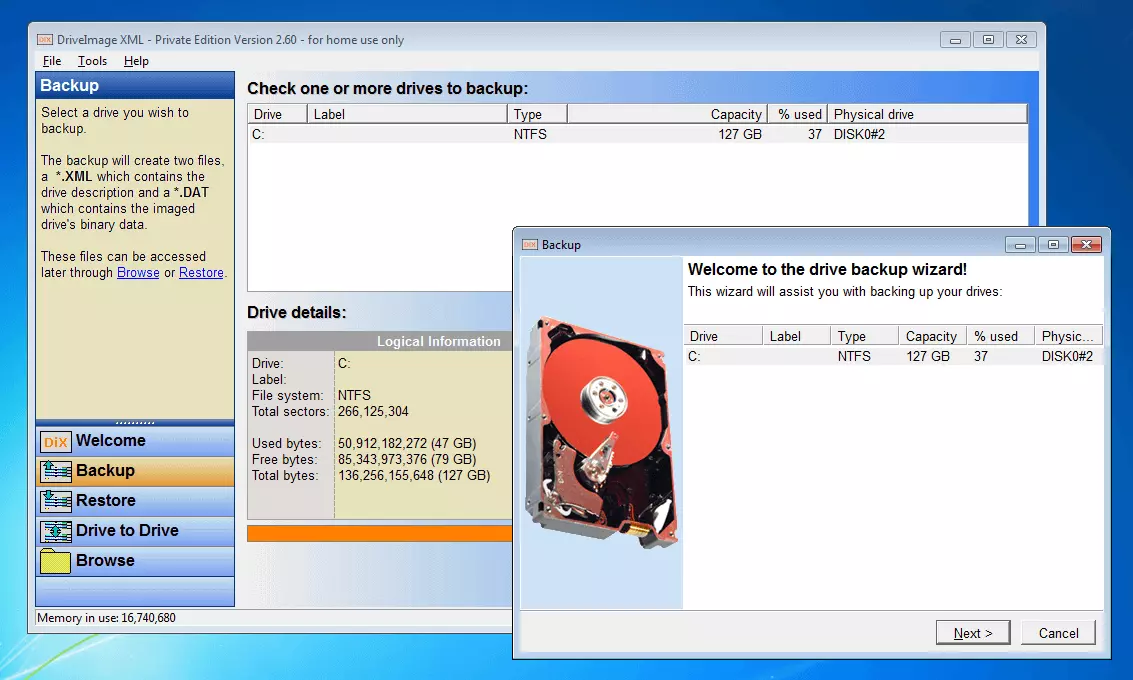Screen dimensions: 1133x680
Task: Click DriveImage XML title bar icon
Action: 45,40
